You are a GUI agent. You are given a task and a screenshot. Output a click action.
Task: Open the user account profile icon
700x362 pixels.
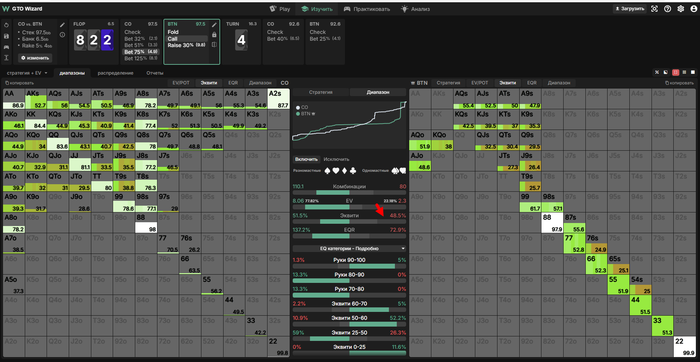tap(693, 9)
